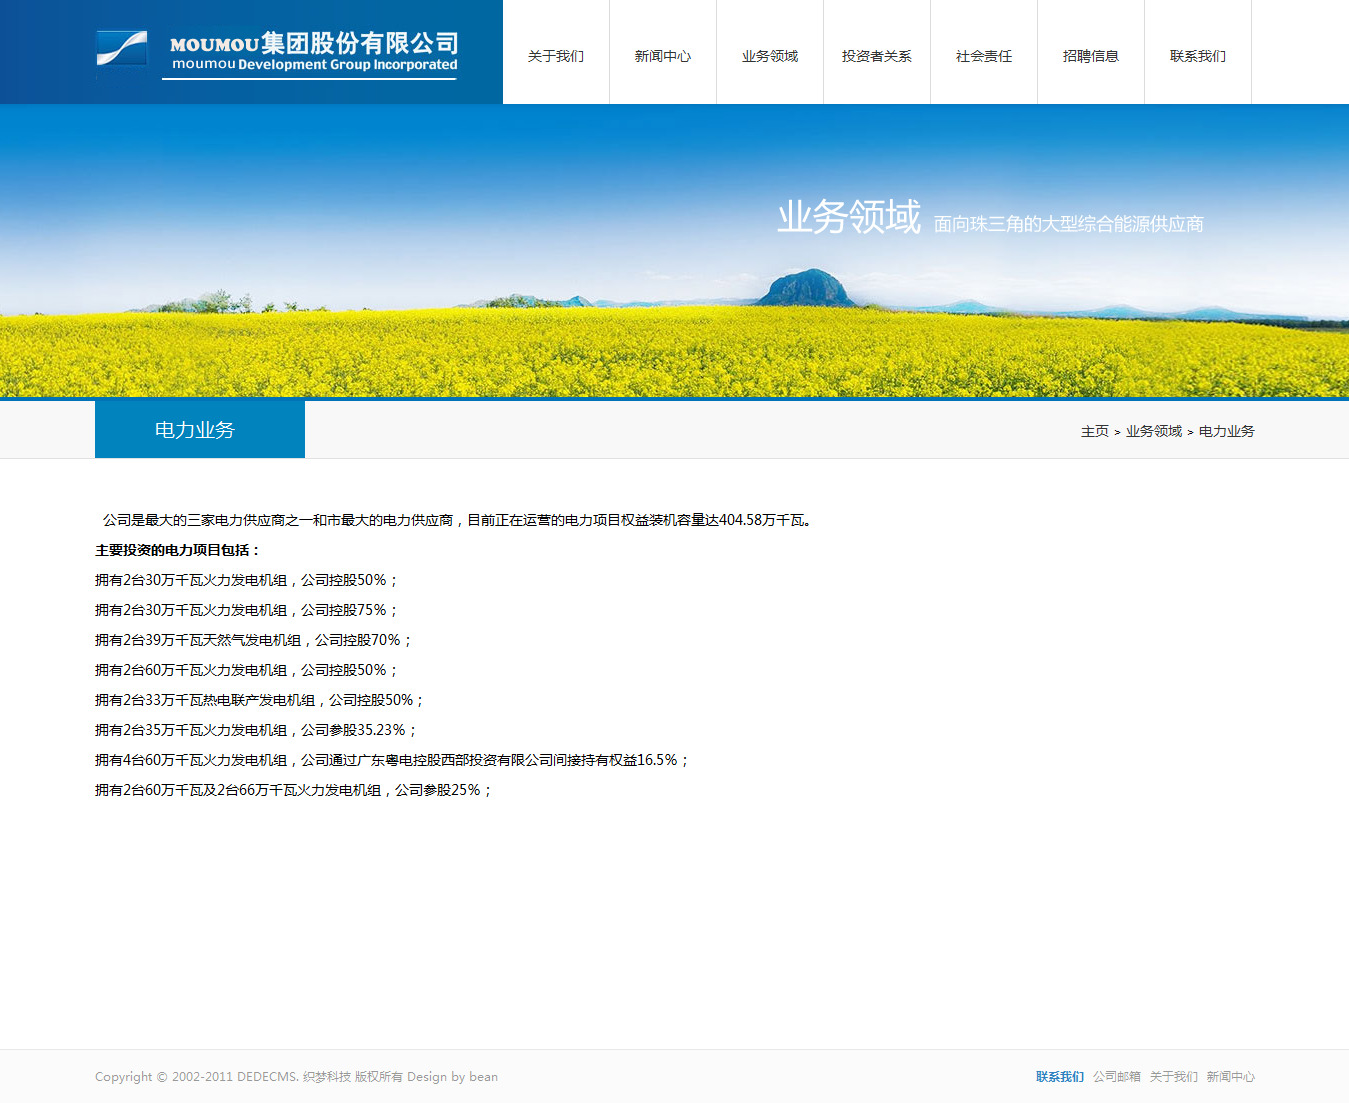Click the footer 关于我们 link
The height and width of the screenshot is (1103, 1349).
coord(1173,1077)
